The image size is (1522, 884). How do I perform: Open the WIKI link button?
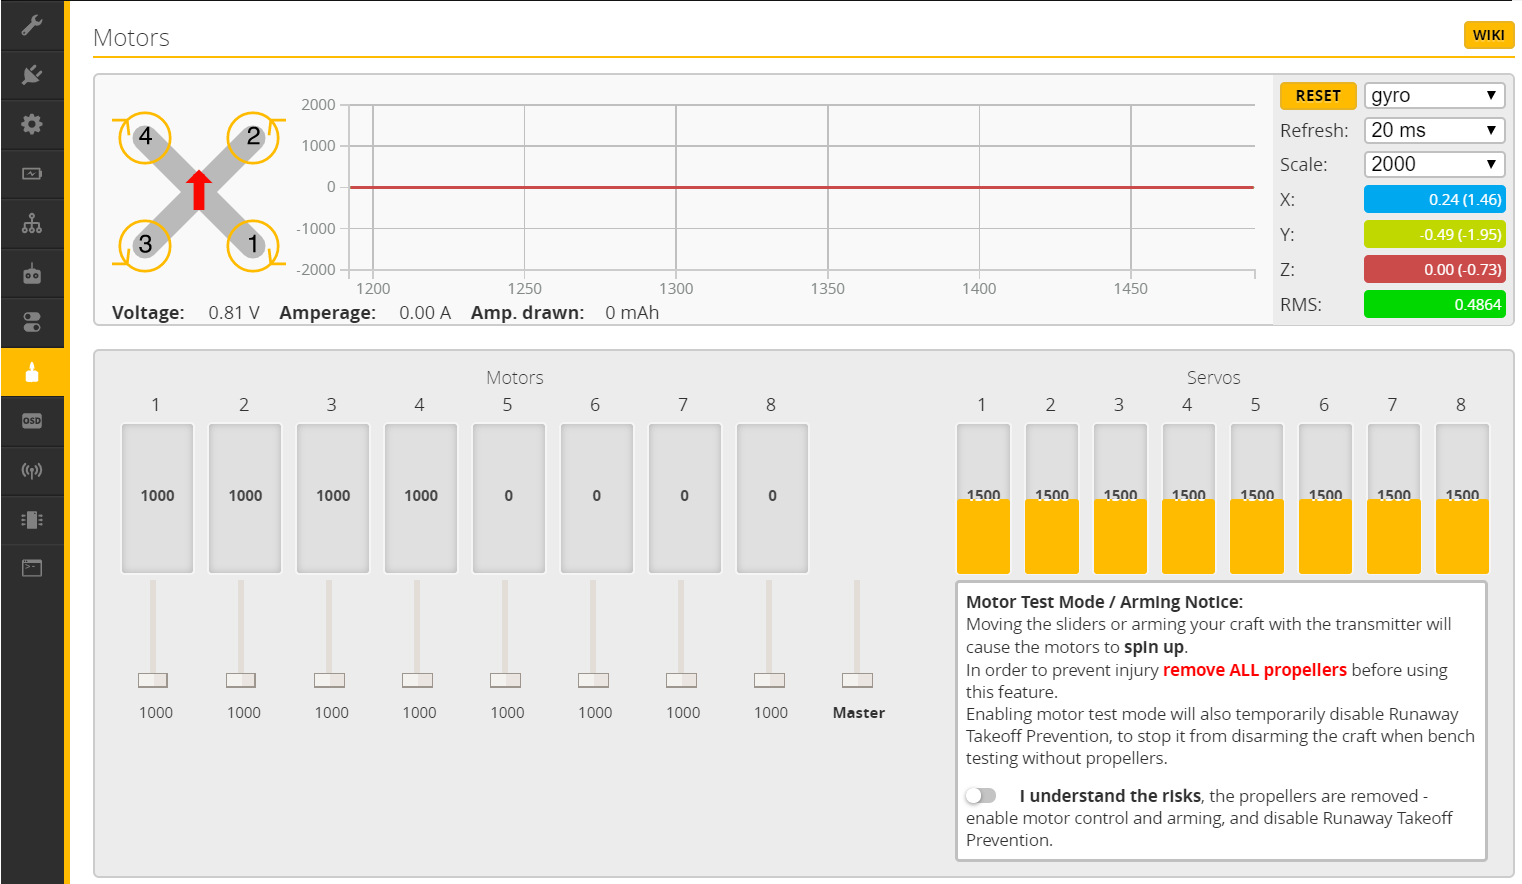coord(1488,35)
